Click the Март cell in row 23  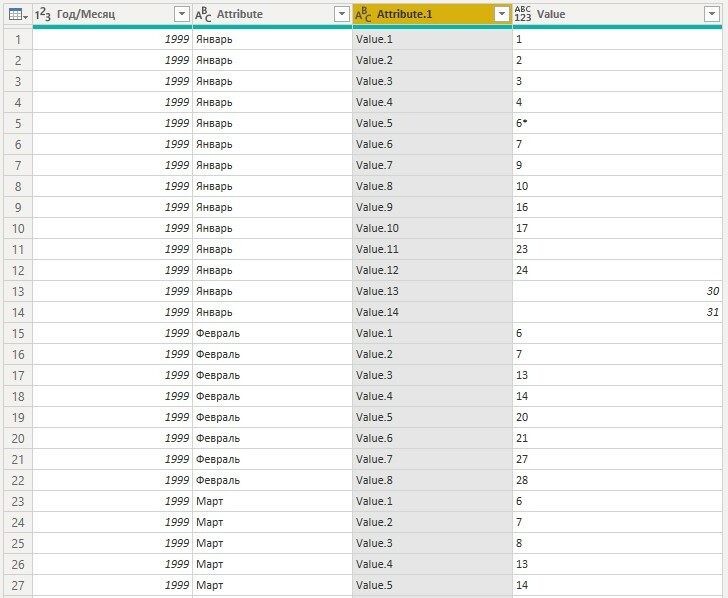(273, 501)
